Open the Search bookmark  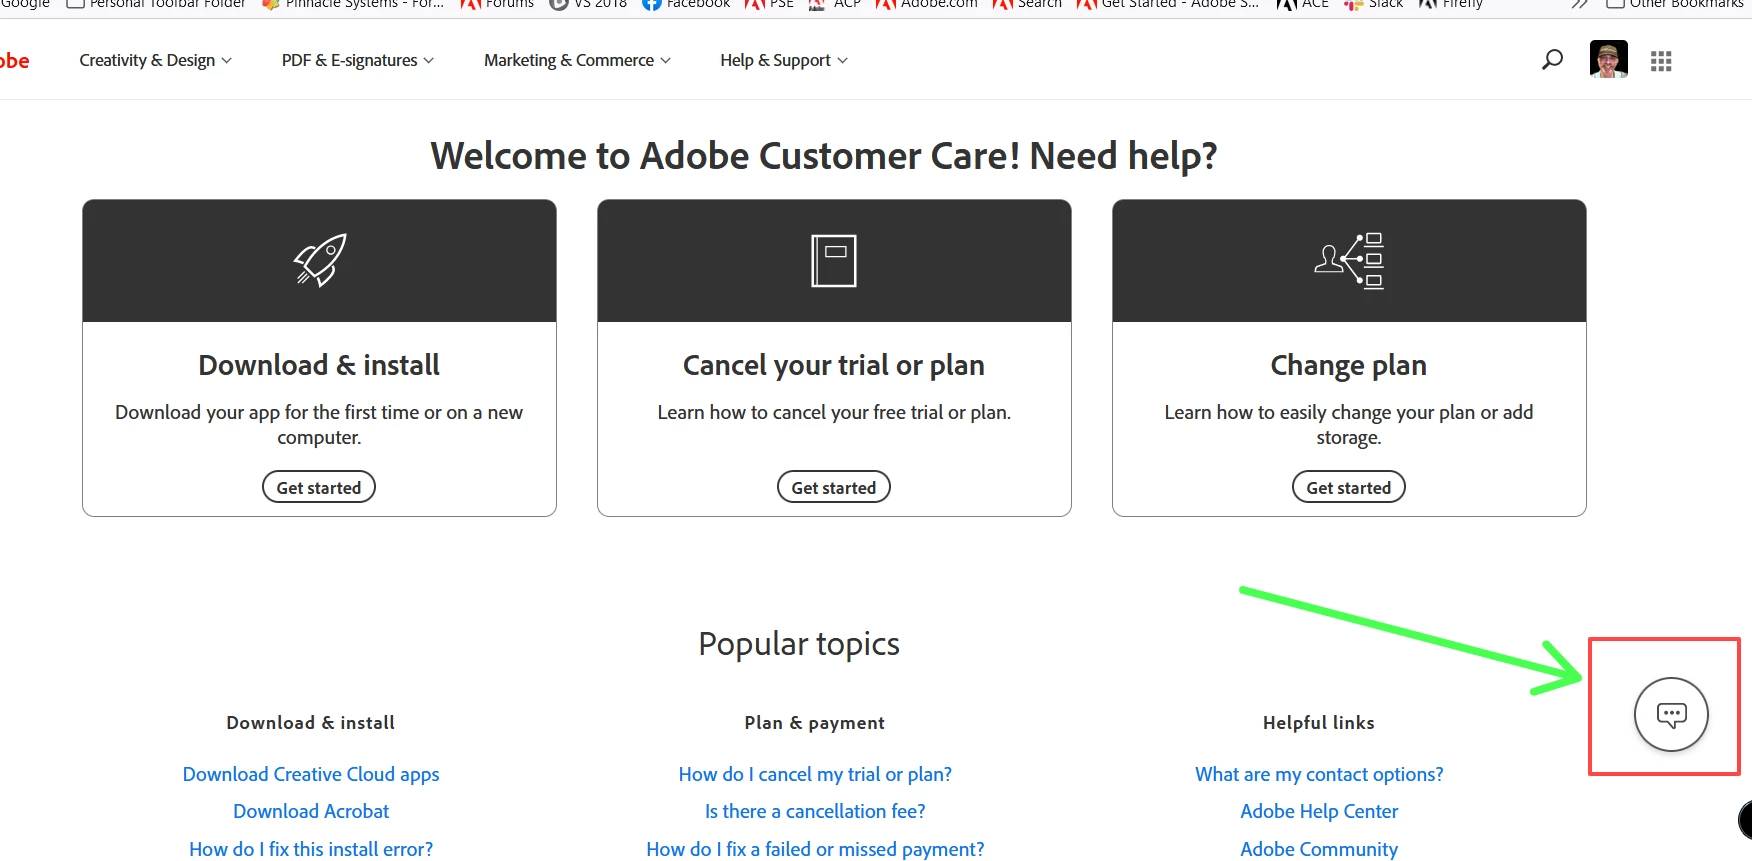1027,4
